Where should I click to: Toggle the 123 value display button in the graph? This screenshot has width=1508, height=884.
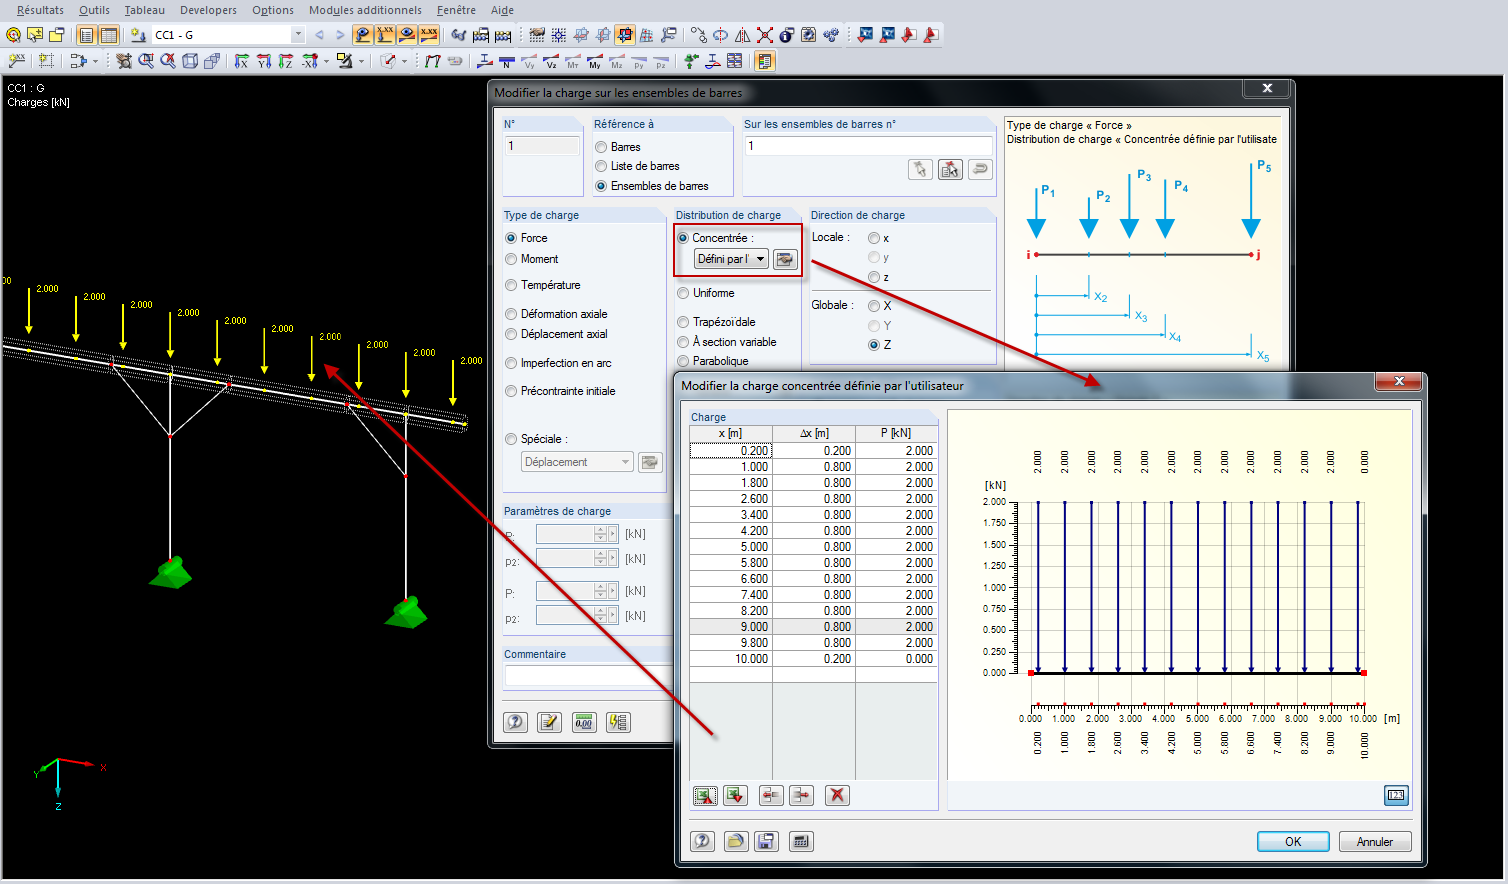tap(1396, 795)
